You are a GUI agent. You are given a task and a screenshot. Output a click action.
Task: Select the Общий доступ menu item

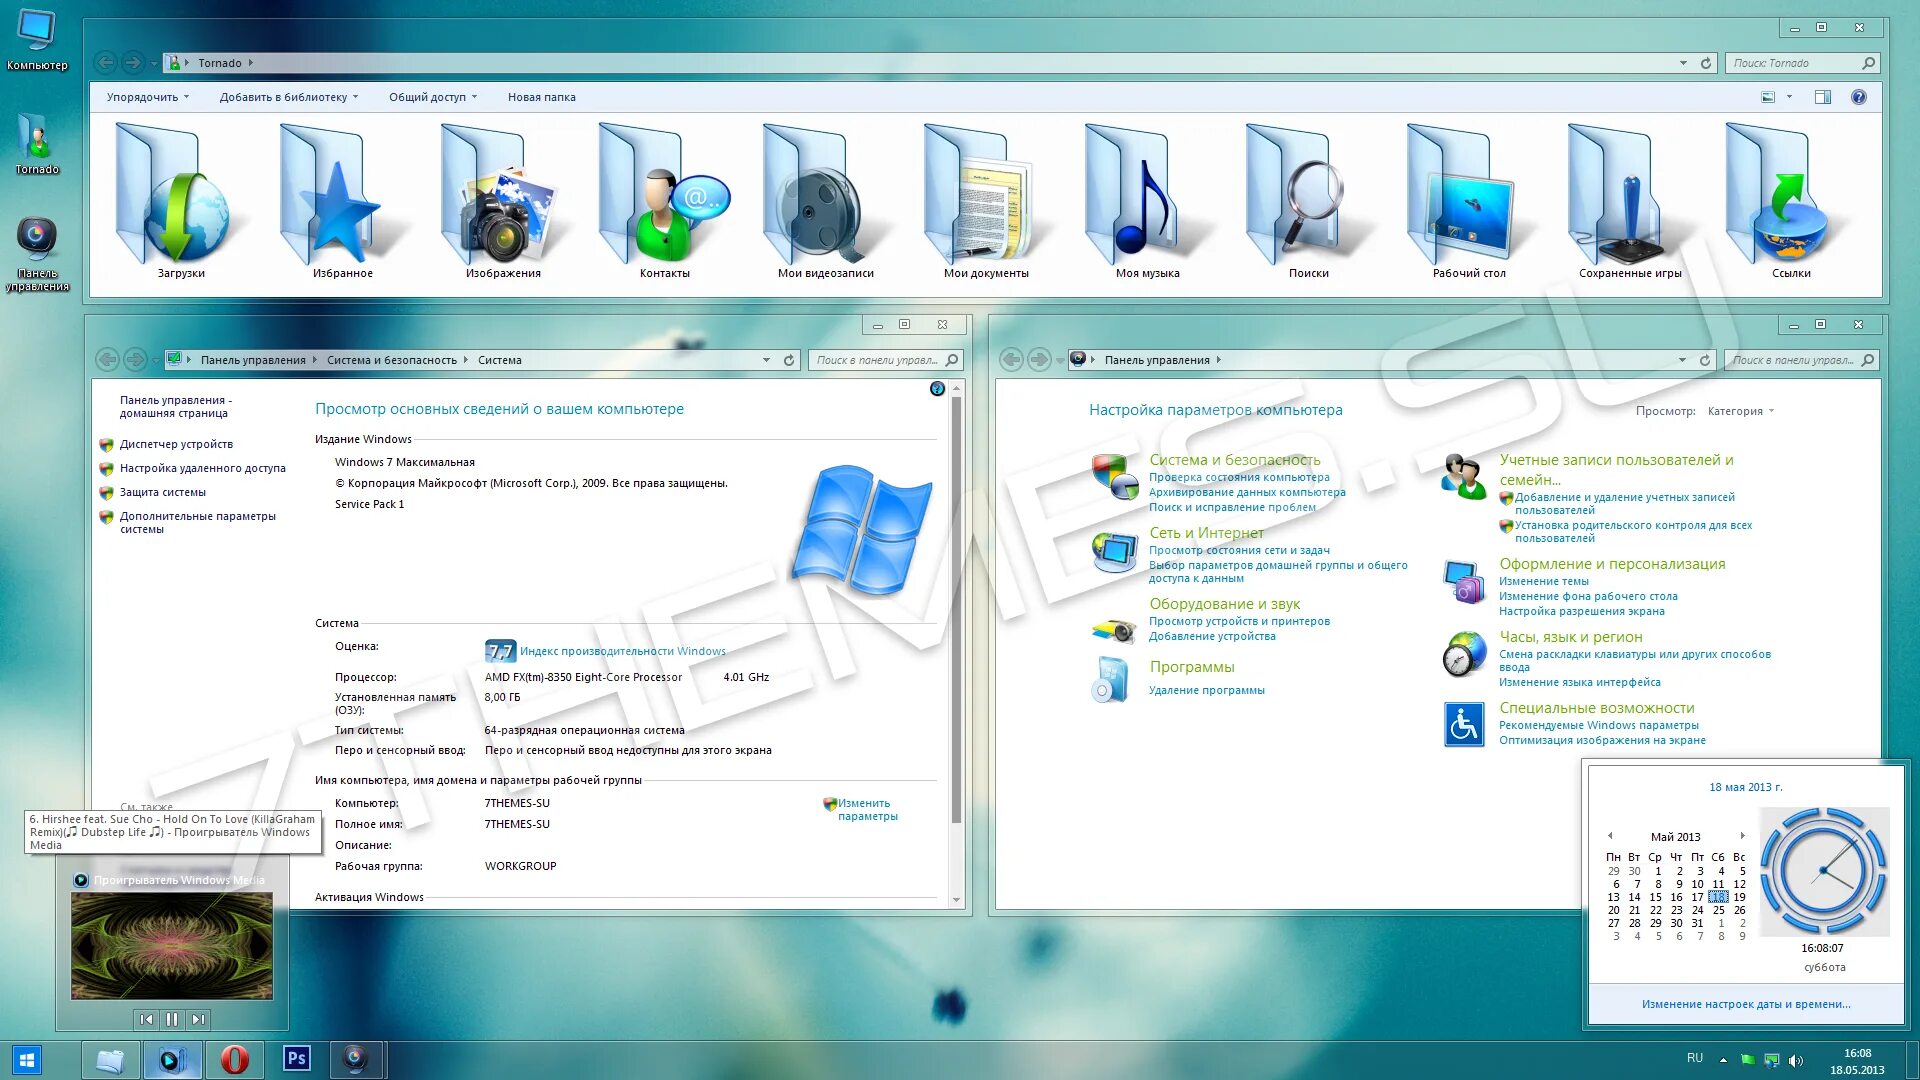click(x=428, y=96)
